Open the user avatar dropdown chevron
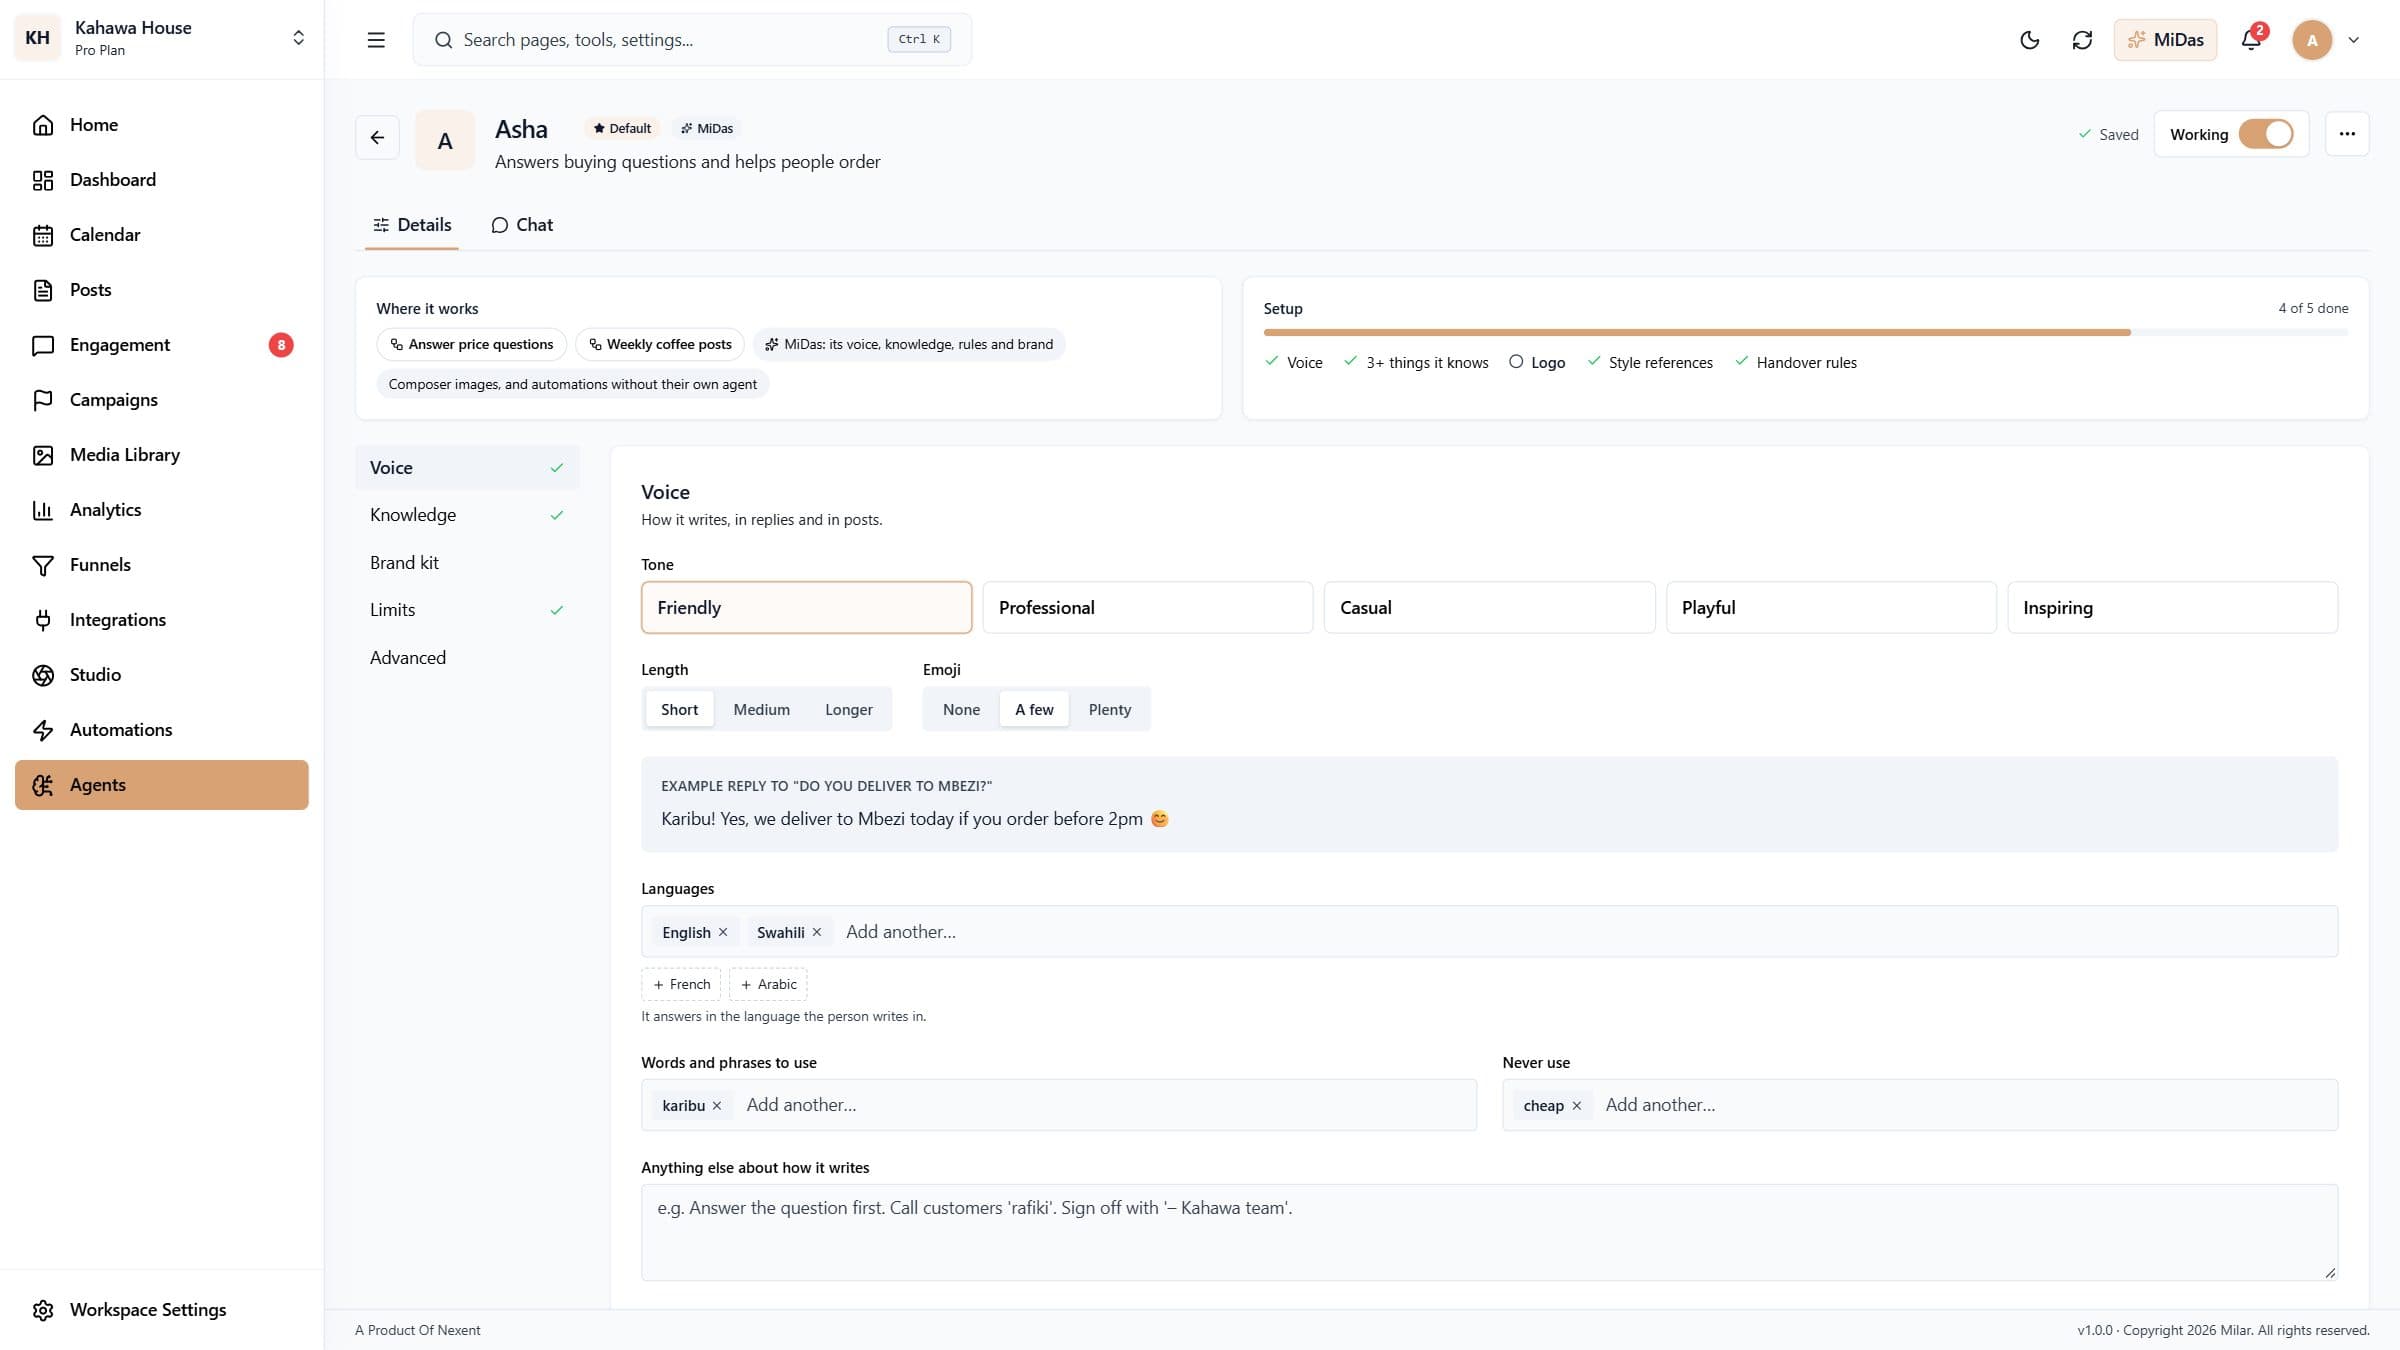Viewport: 2400px width, 1350px height. point(2354,40)
